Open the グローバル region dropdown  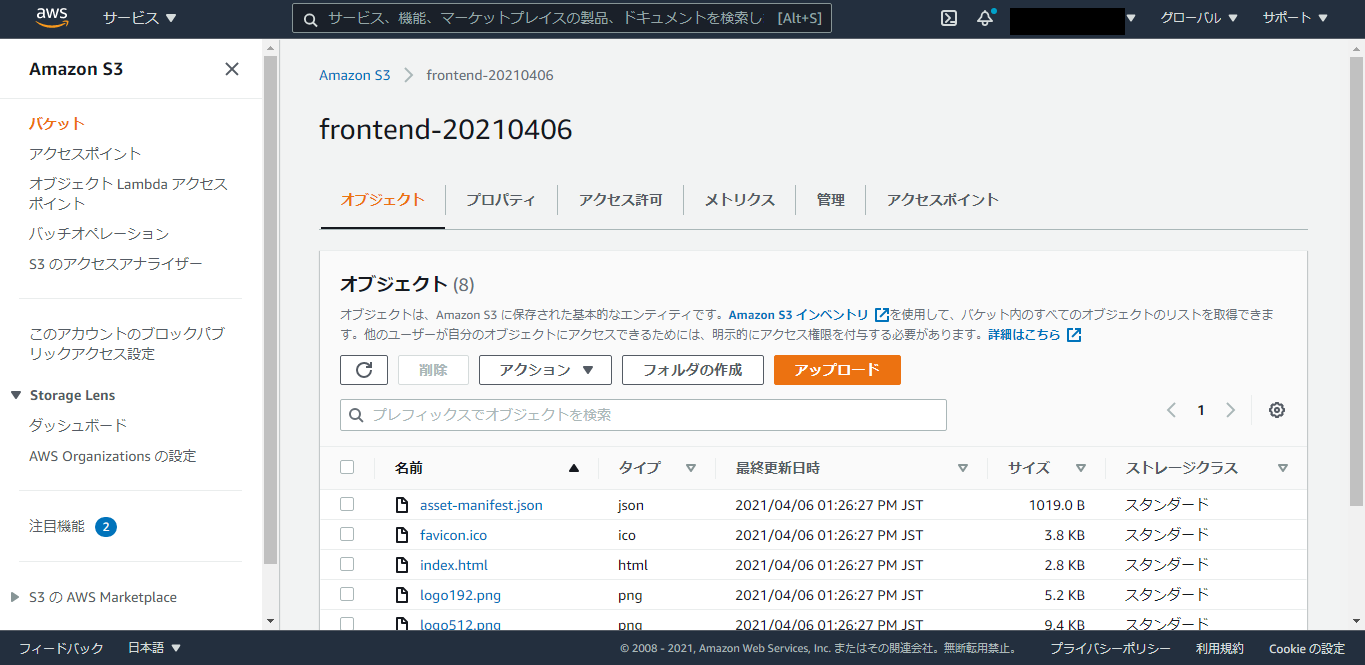(1199, 18)
